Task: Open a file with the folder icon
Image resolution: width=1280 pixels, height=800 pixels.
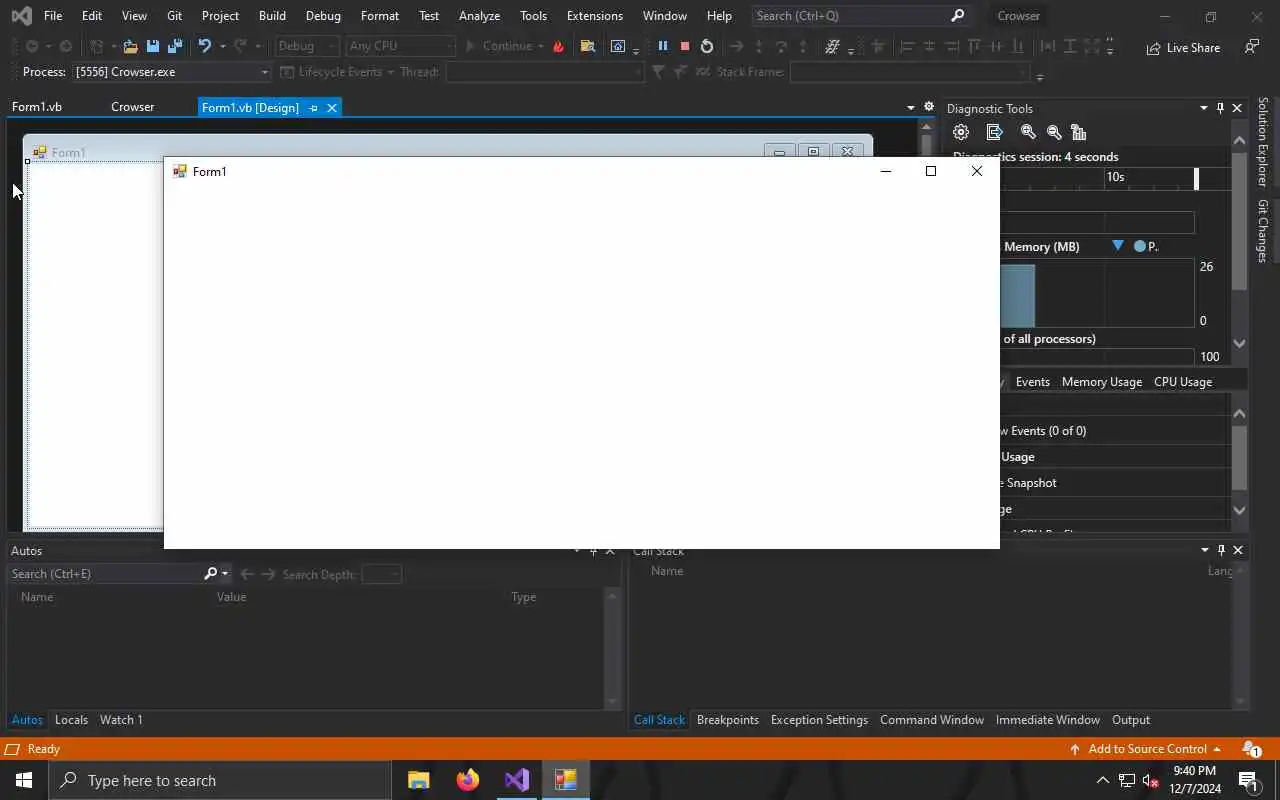Action: point(130,46)
